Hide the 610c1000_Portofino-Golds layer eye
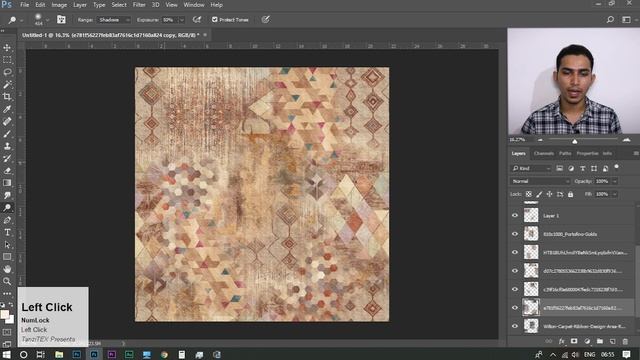This screenshot has height=360, width=640. [x=515, y=234]
